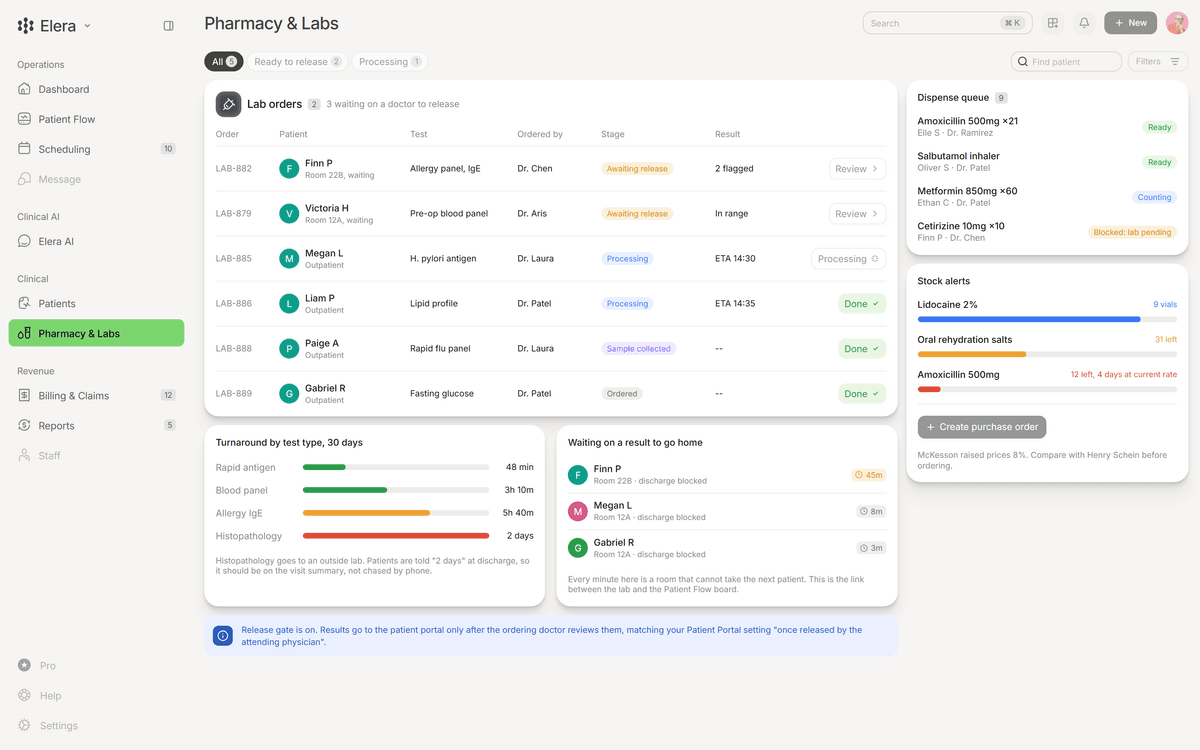
Task: Click the 2 flagged result
Action: tap(734, 169)
